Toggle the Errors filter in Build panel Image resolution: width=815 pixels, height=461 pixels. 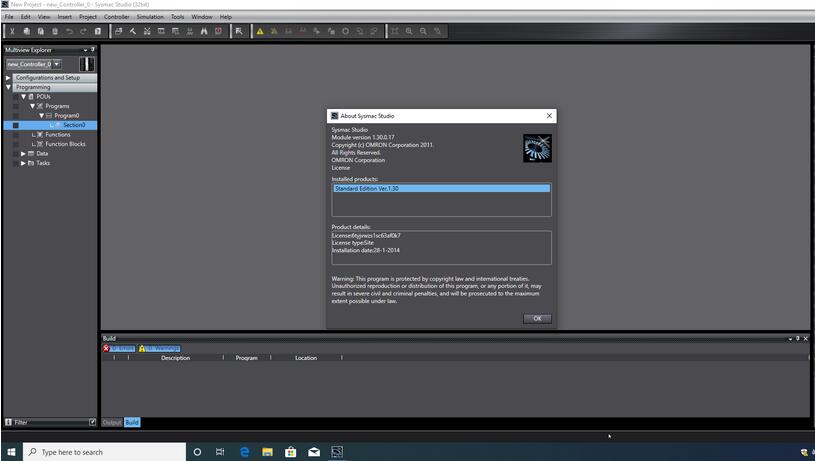pos(119,348)
